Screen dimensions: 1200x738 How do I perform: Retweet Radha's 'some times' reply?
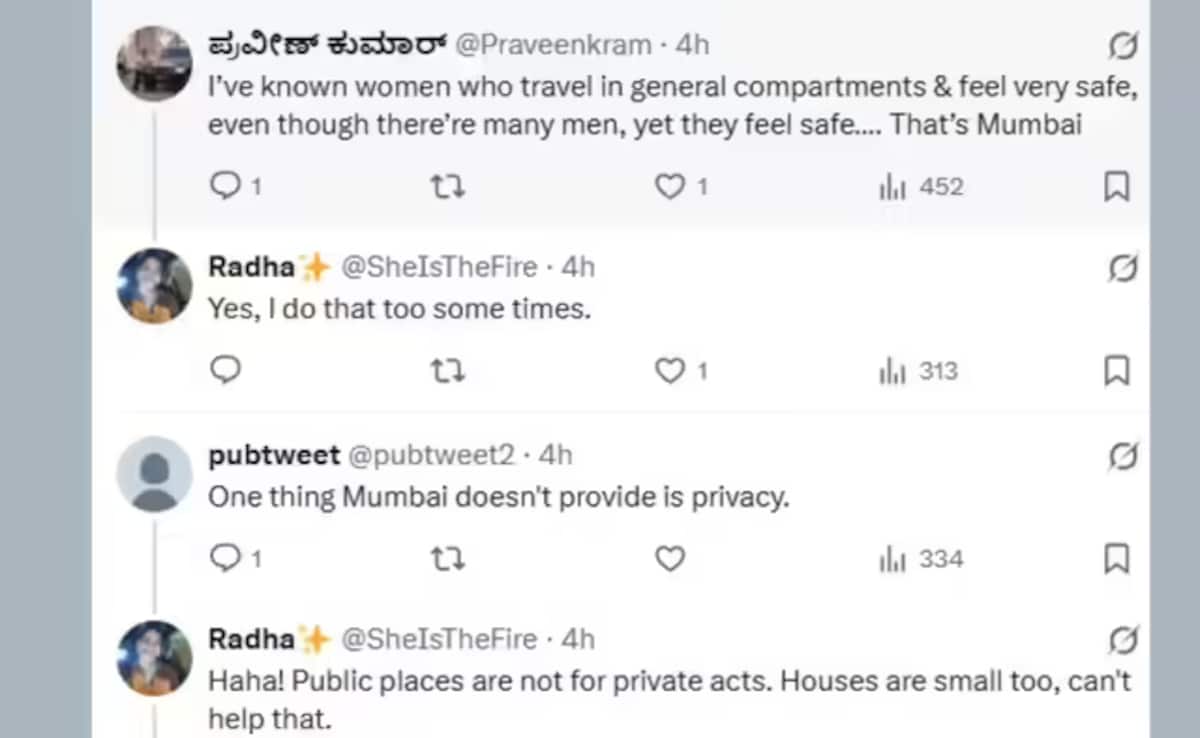tap(447, 371)
